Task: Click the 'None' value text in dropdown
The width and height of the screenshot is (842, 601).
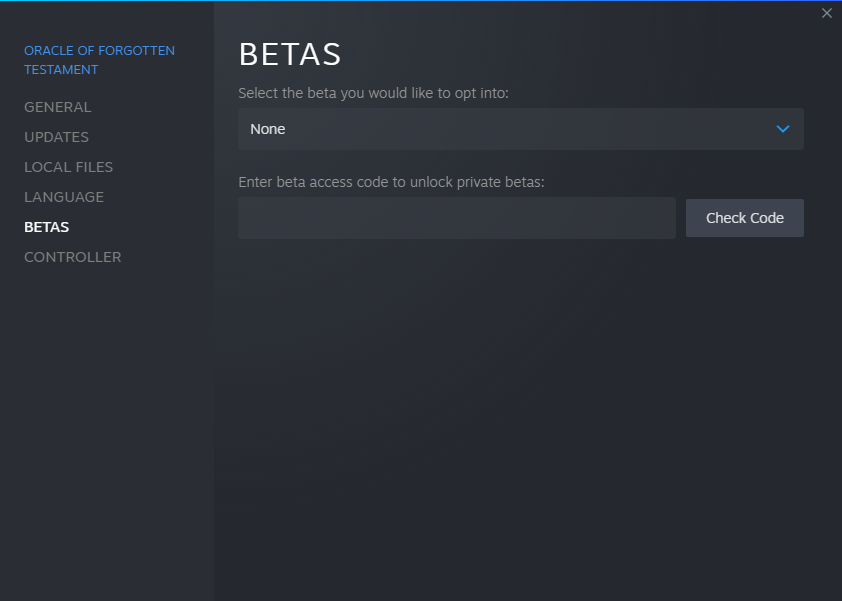Action: [x=268, y=129]
